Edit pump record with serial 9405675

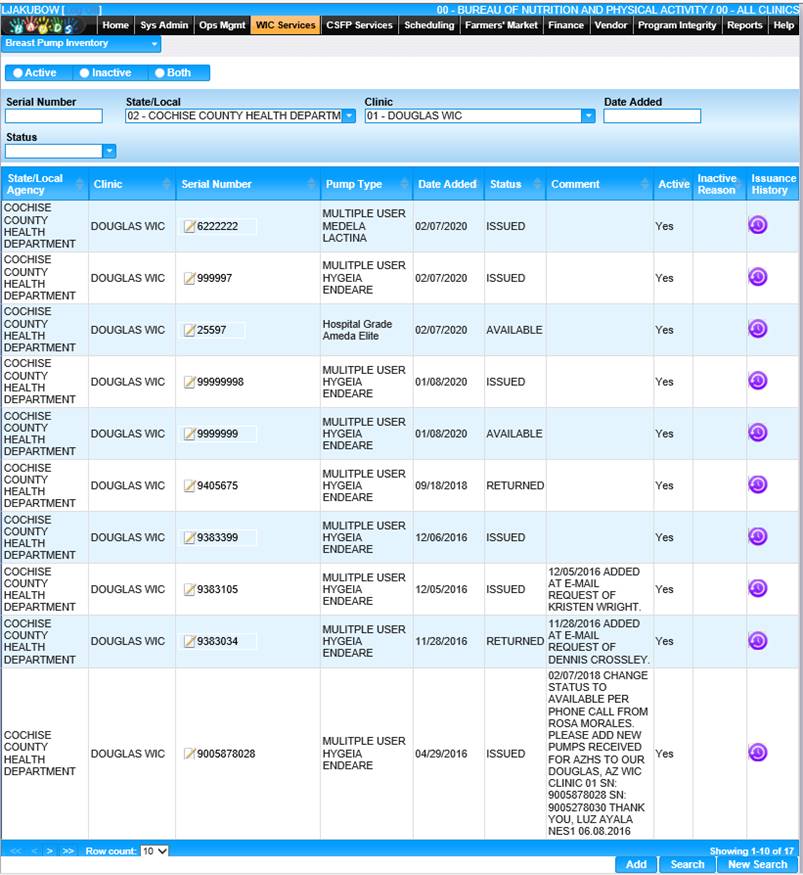(x=190, y=485)
